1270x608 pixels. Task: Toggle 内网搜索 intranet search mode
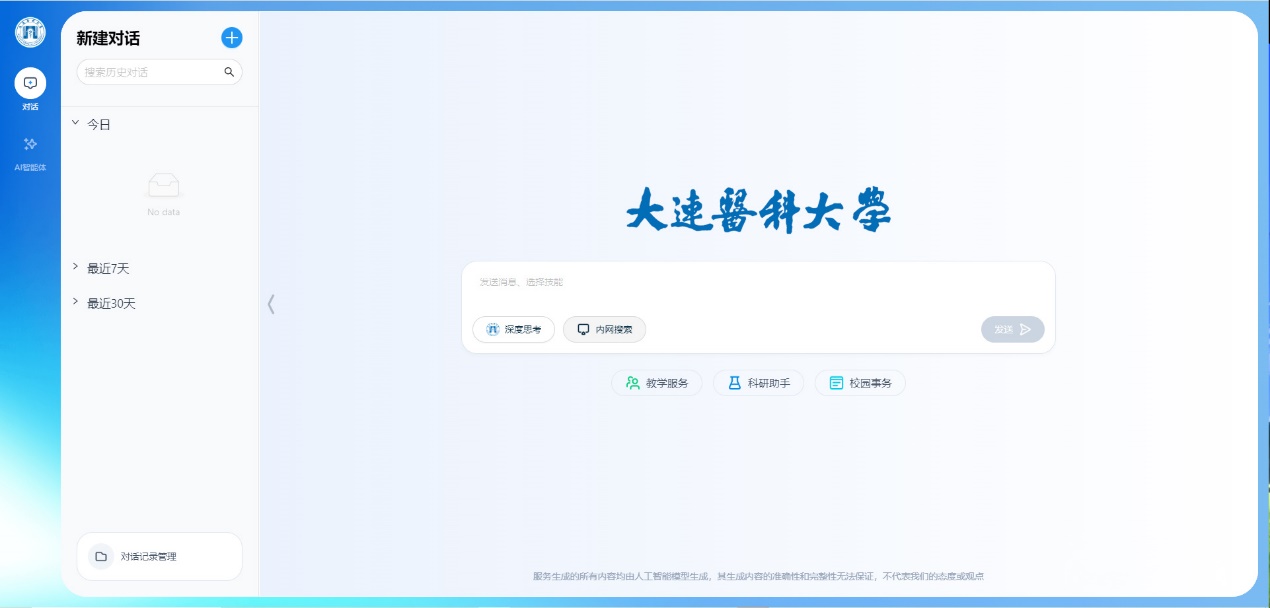coord(604,329)
